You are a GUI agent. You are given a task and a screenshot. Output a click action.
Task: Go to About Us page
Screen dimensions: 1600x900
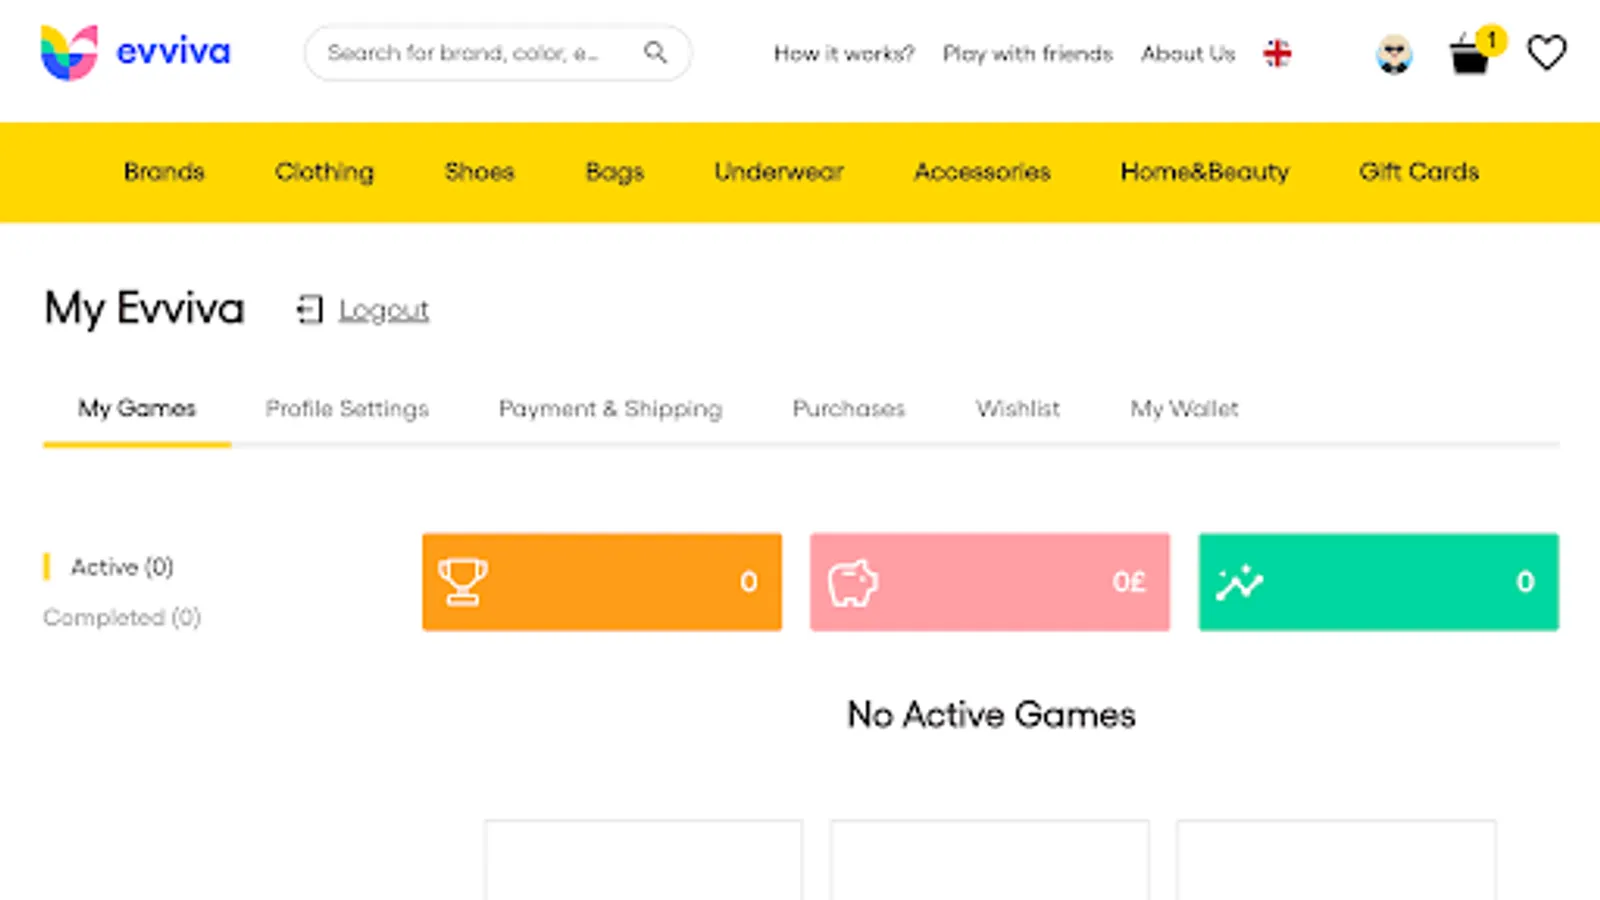[1188, 54]
